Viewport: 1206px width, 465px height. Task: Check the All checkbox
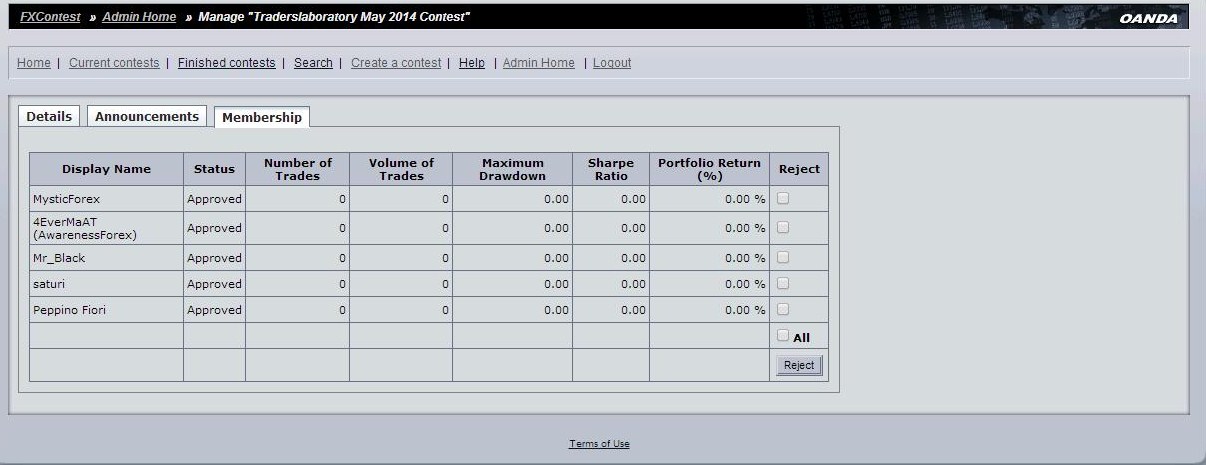click(x=783, y=336)
